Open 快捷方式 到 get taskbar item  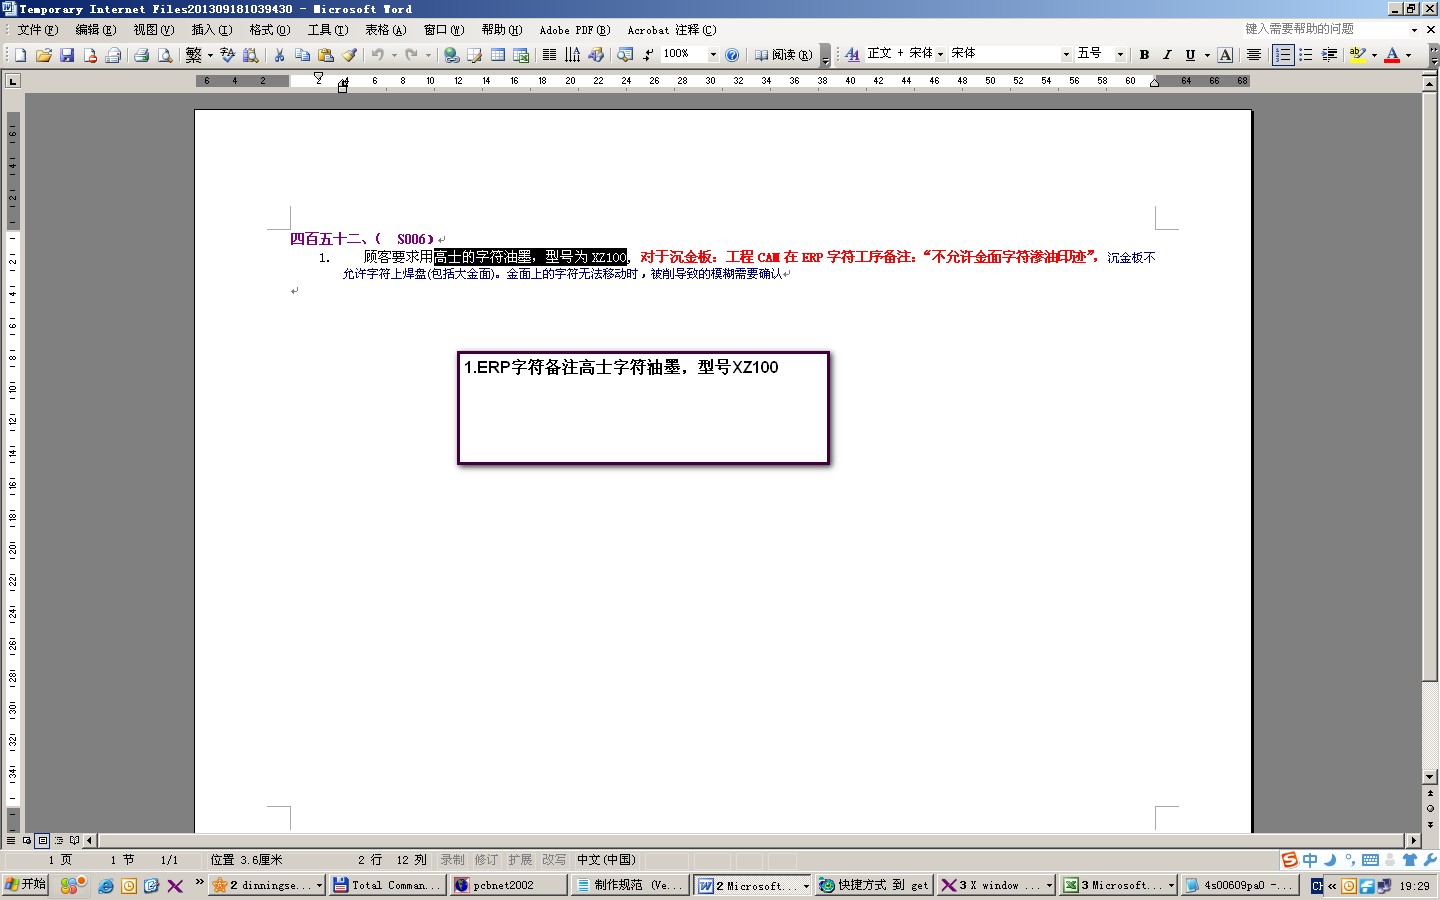click(874, 885)
